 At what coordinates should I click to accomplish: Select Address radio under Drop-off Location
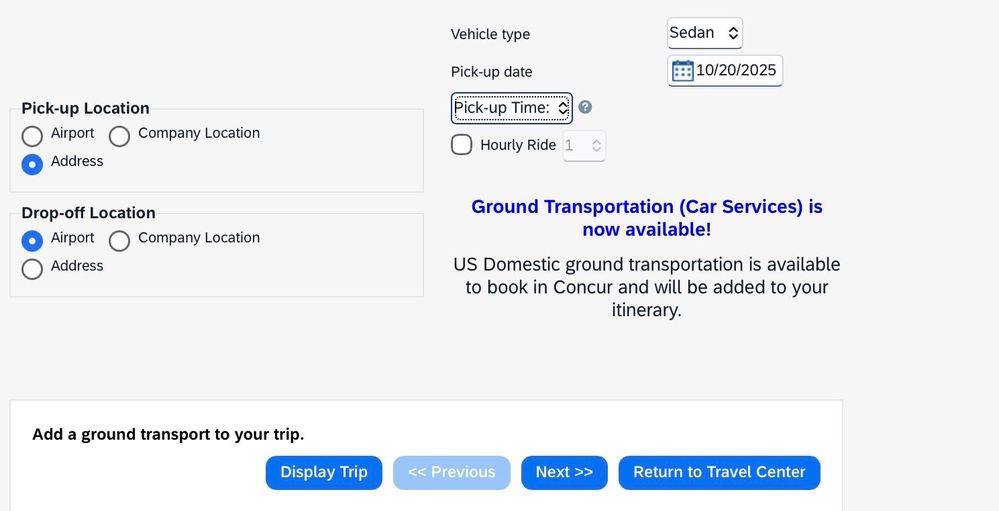(32, 268)
